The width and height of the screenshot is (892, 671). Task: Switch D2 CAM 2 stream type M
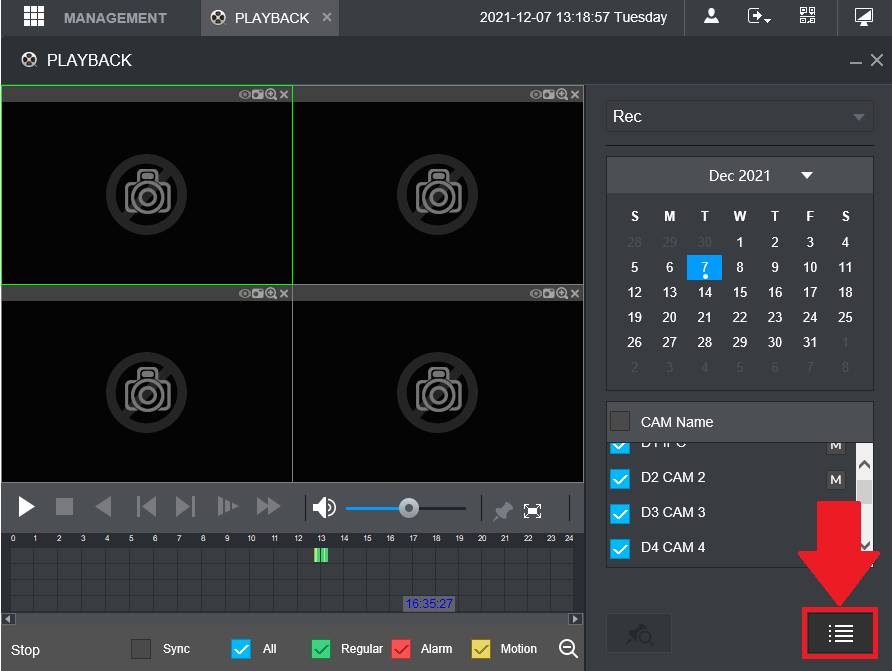(836, 479)
